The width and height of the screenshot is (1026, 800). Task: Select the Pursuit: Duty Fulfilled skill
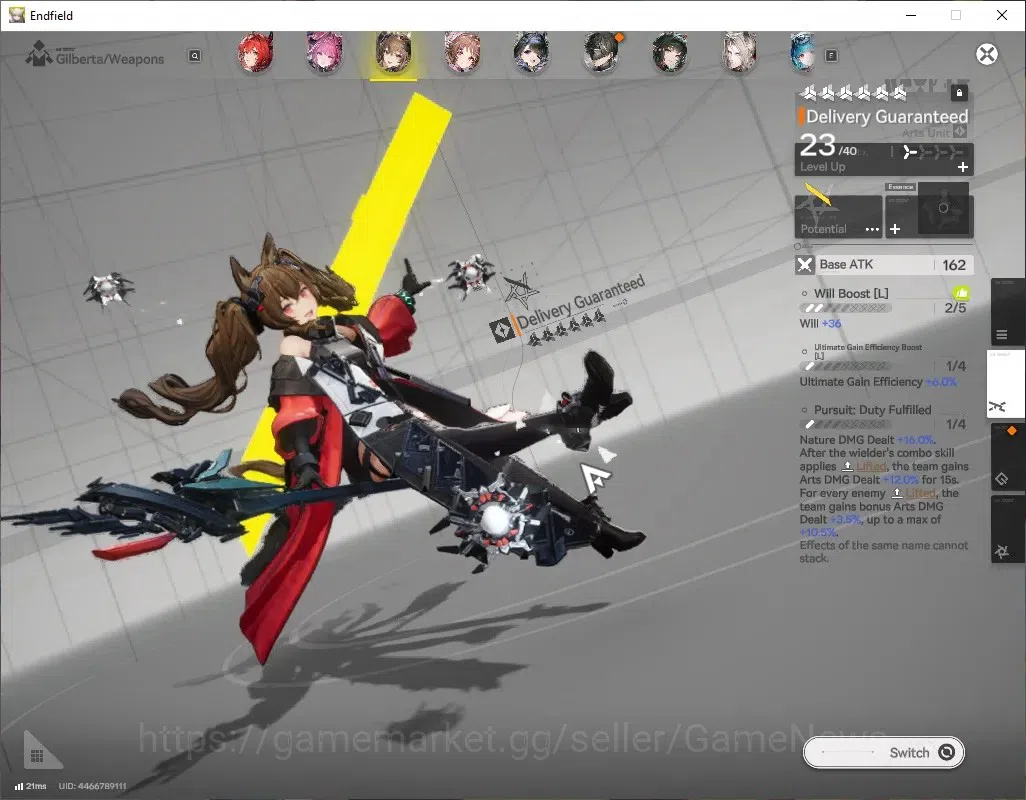872,410
